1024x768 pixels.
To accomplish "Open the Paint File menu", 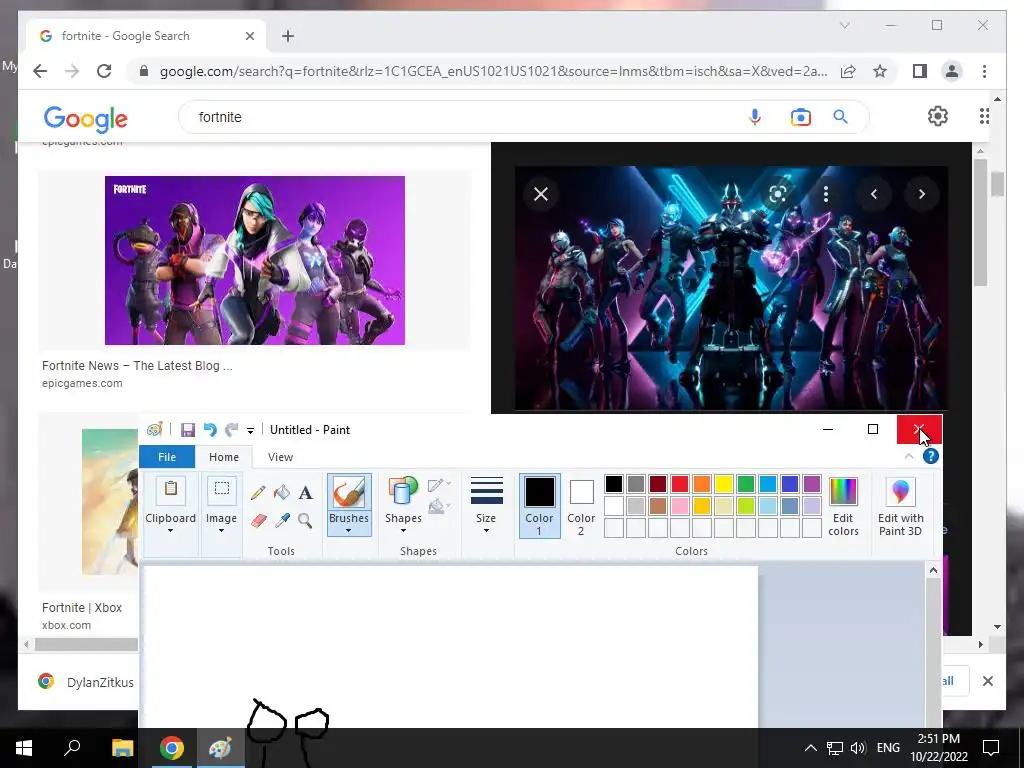I will click(x=167, y=457).
